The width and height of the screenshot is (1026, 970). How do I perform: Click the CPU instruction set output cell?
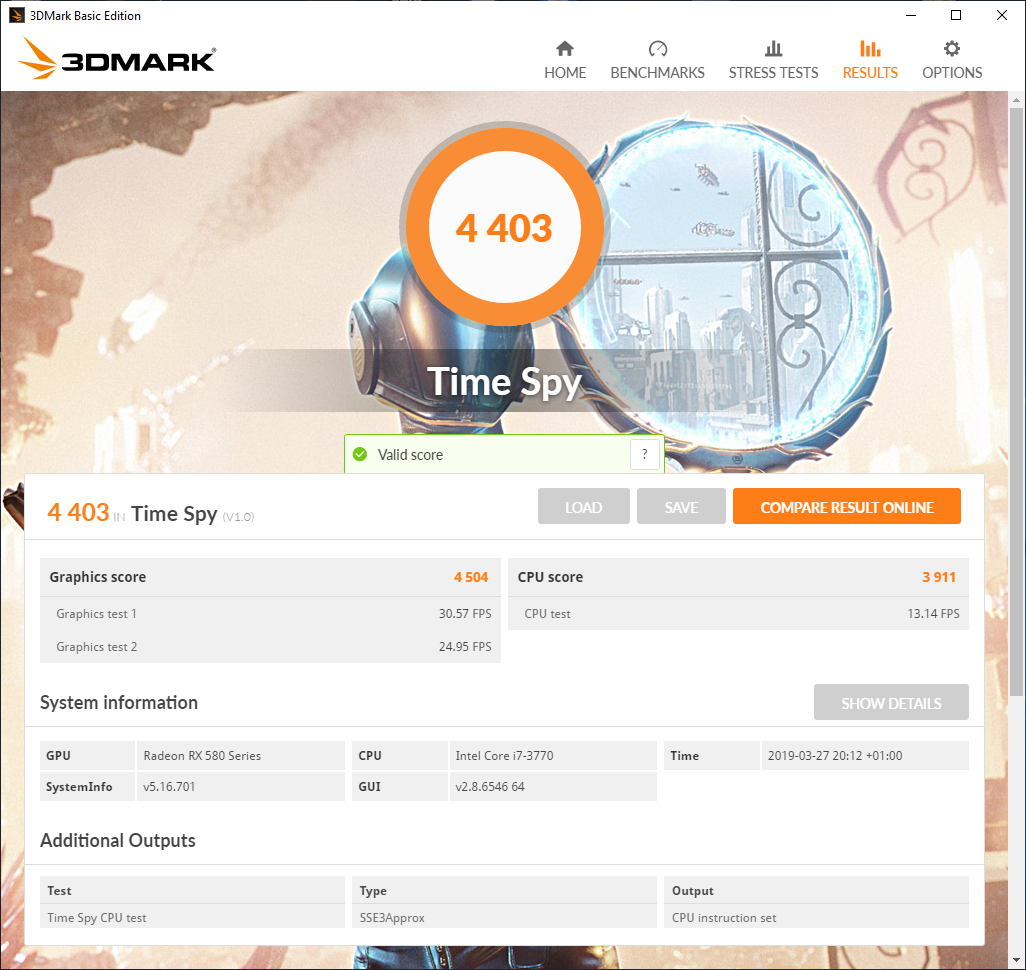[x=817, y=918]
